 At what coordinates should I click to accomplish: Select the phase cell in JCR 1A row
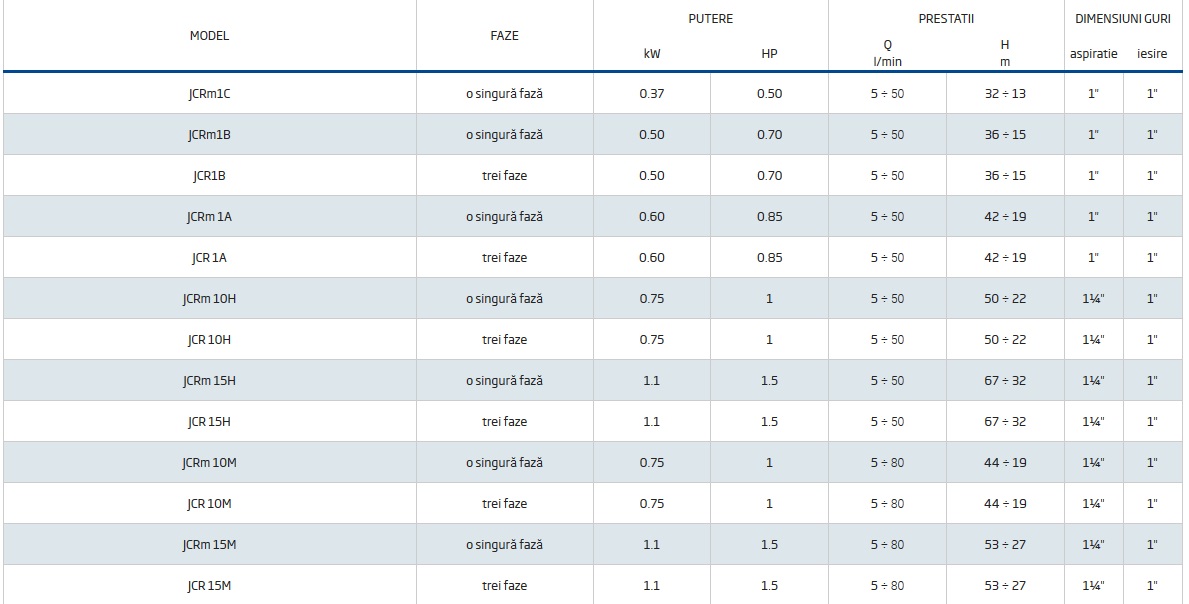click(x=504, y=258)
